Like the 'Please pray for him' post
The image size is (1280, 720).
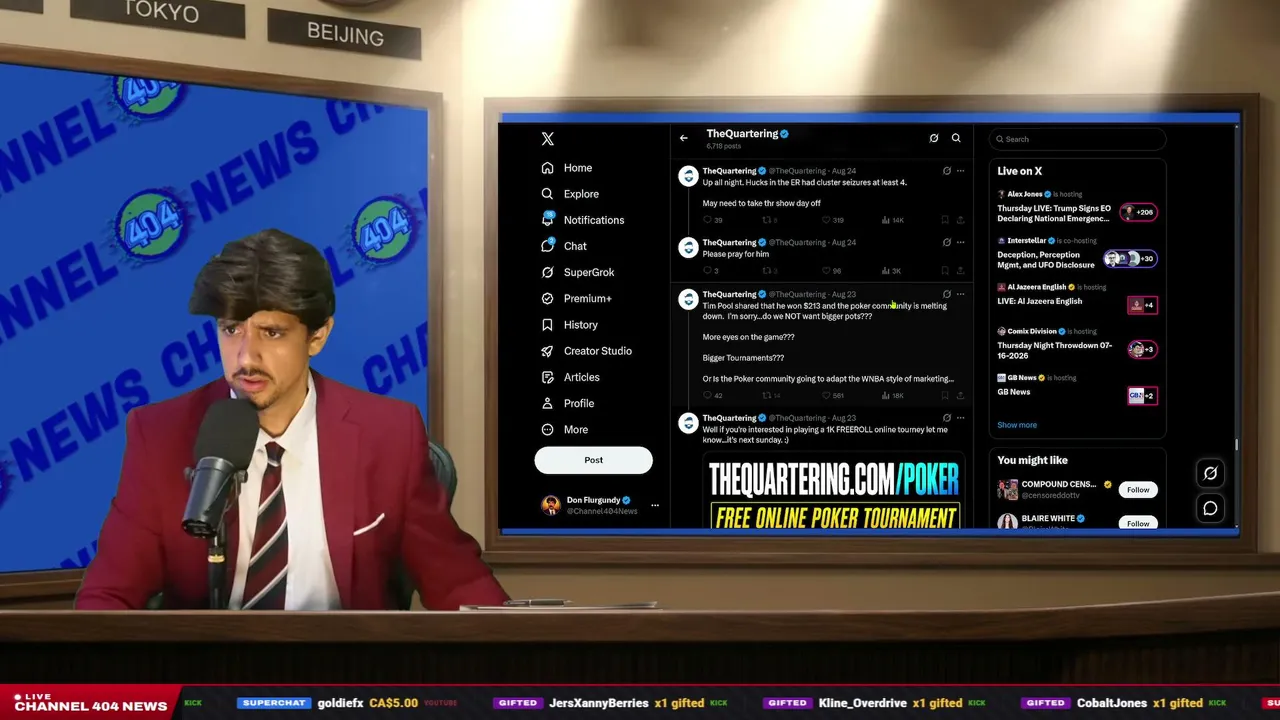tap(831, 271)
